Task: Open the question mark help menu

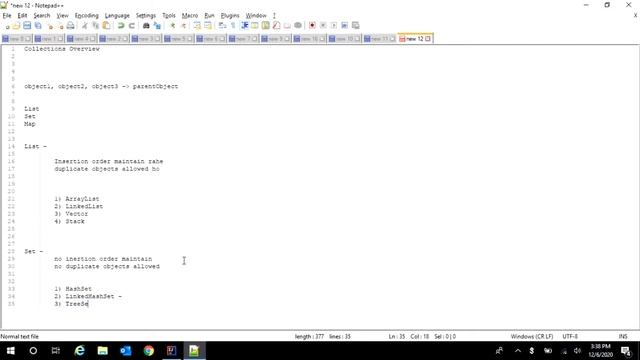Action: (x=274, y=16)
